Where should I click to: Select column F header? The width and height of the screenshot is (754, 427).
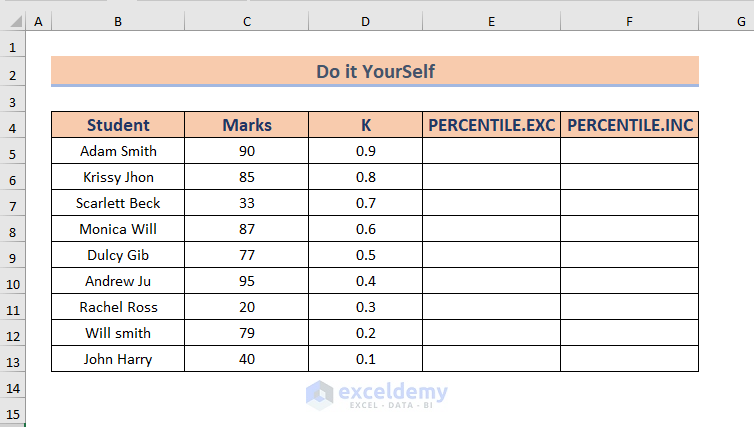629,21
